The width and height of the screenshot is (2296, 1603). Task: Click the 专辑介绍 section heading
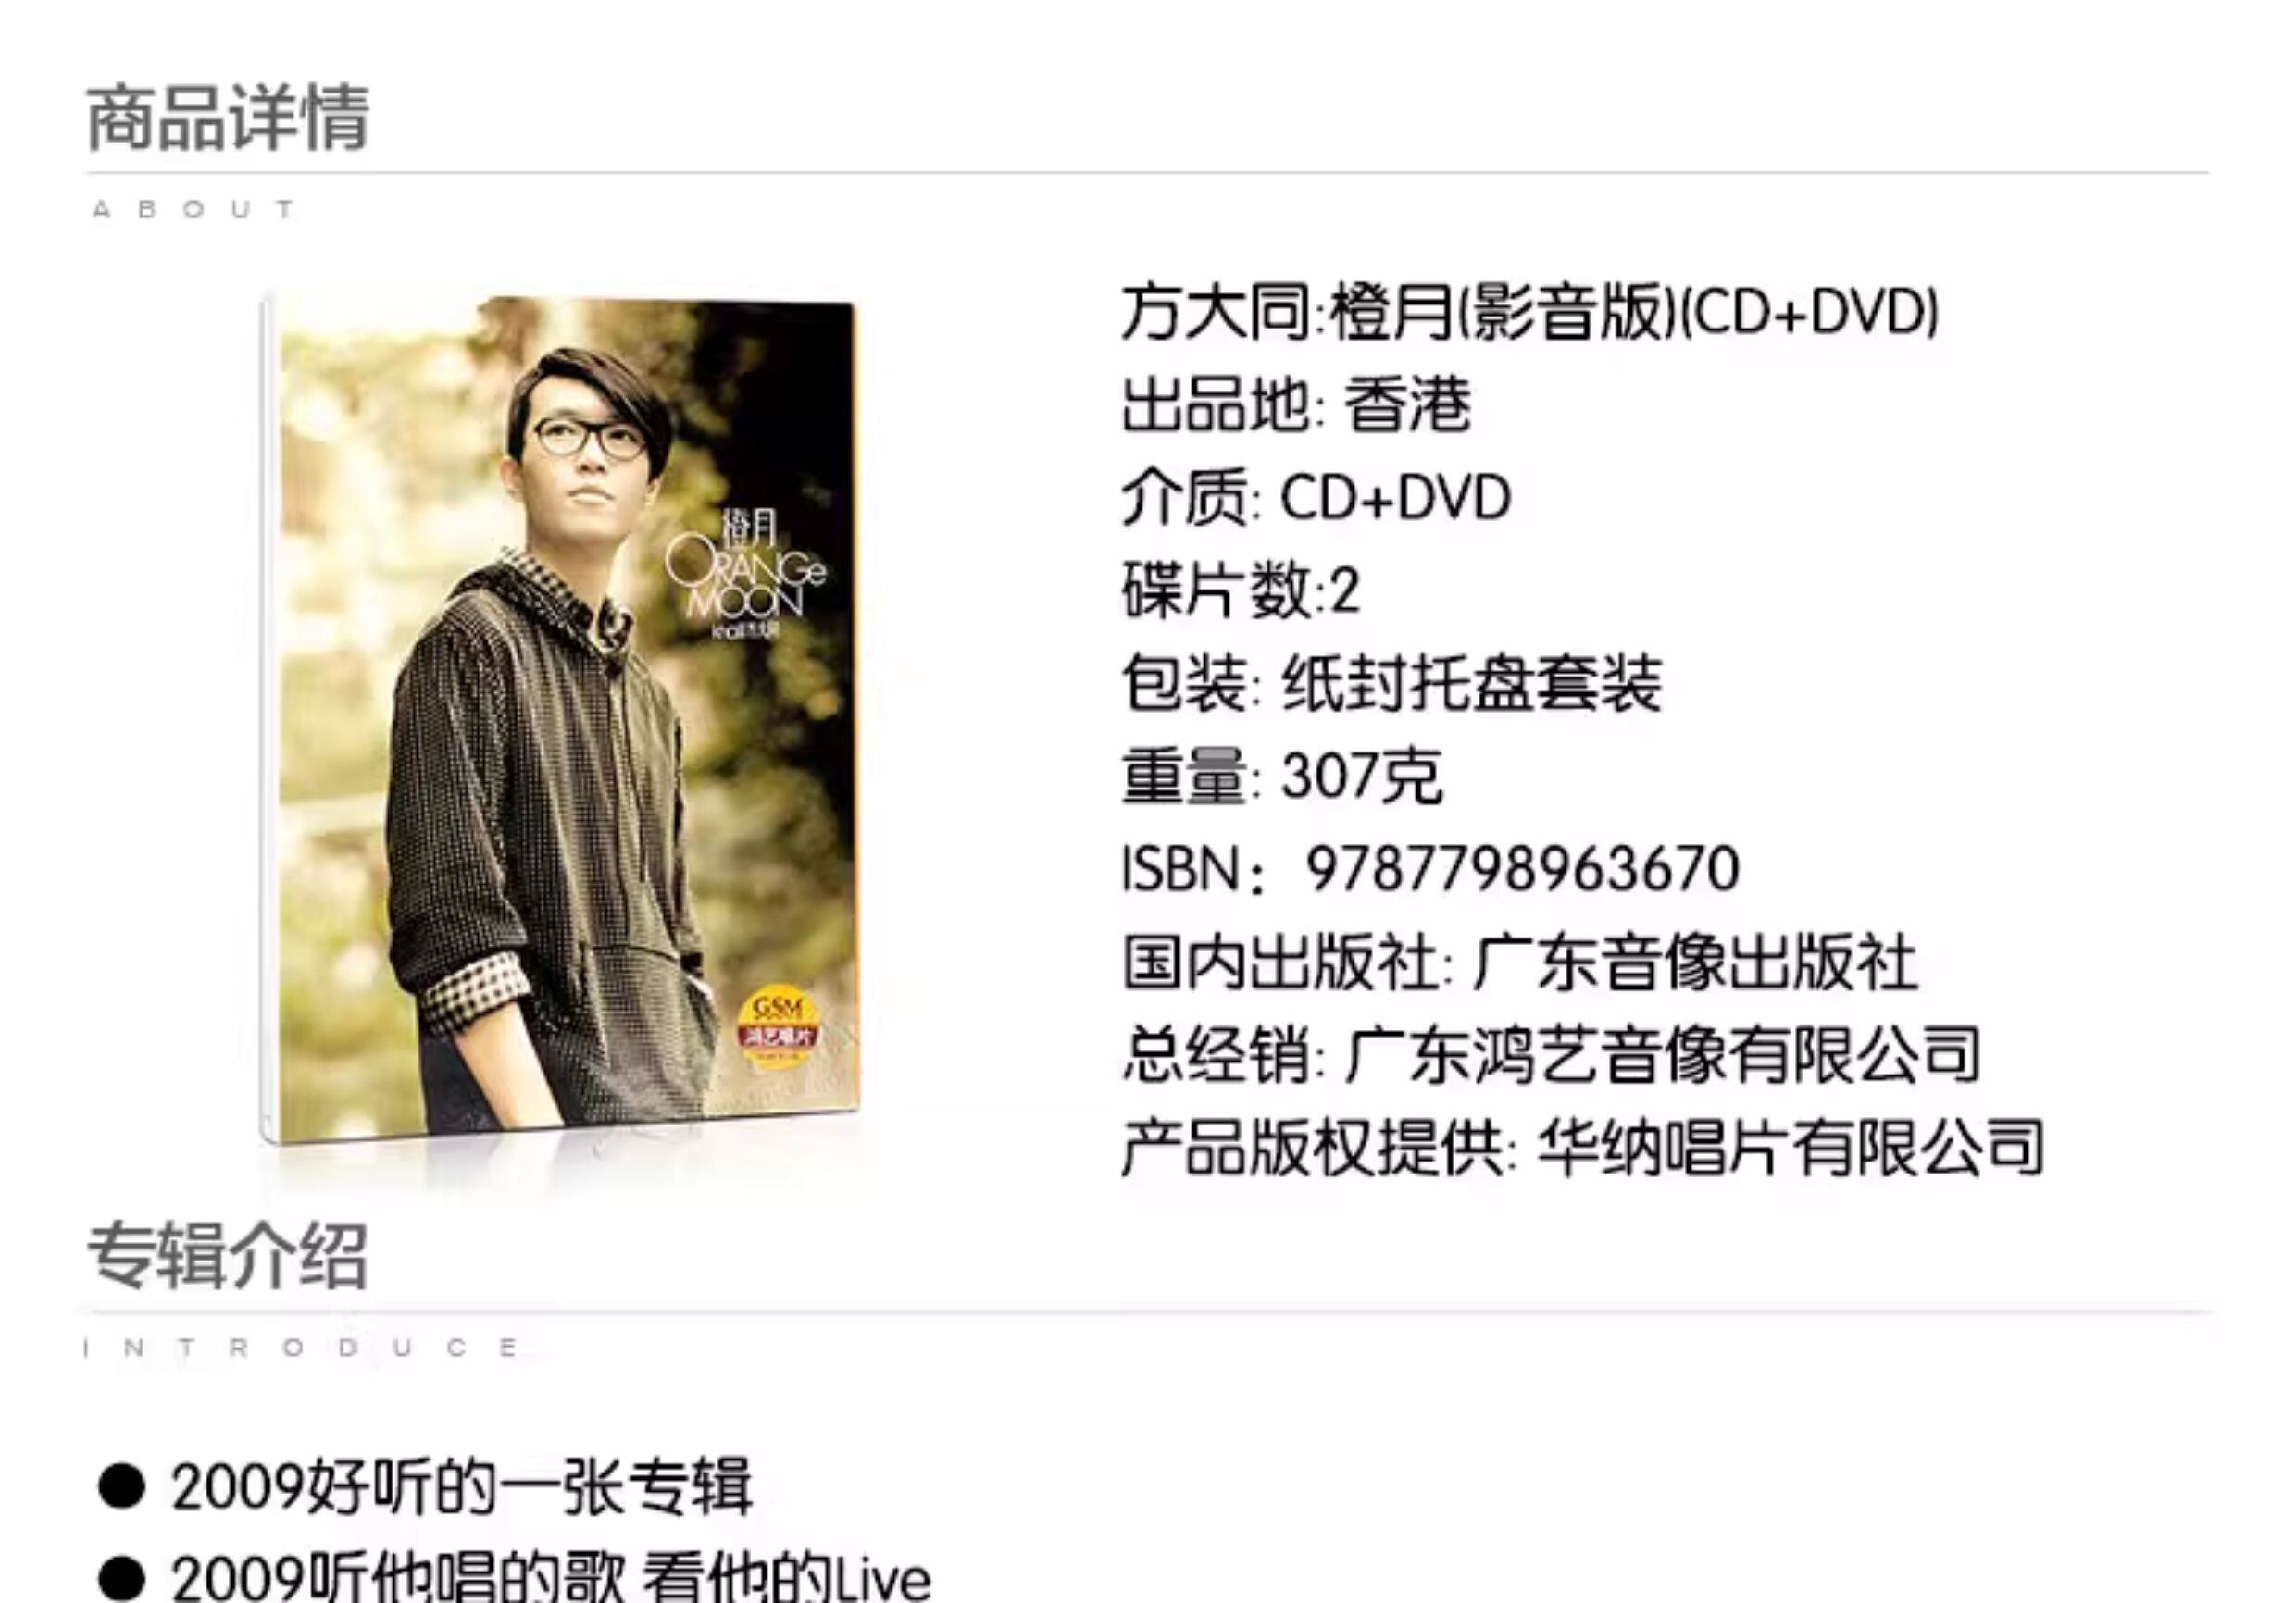point(228,1256)
